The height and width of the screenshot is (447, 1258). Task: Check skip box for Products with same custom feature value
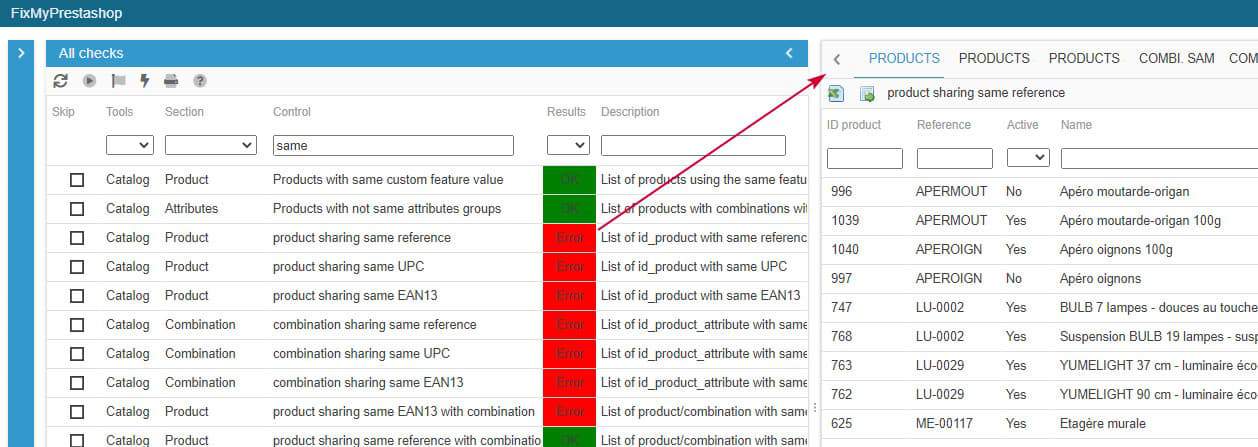pos(77,180)
